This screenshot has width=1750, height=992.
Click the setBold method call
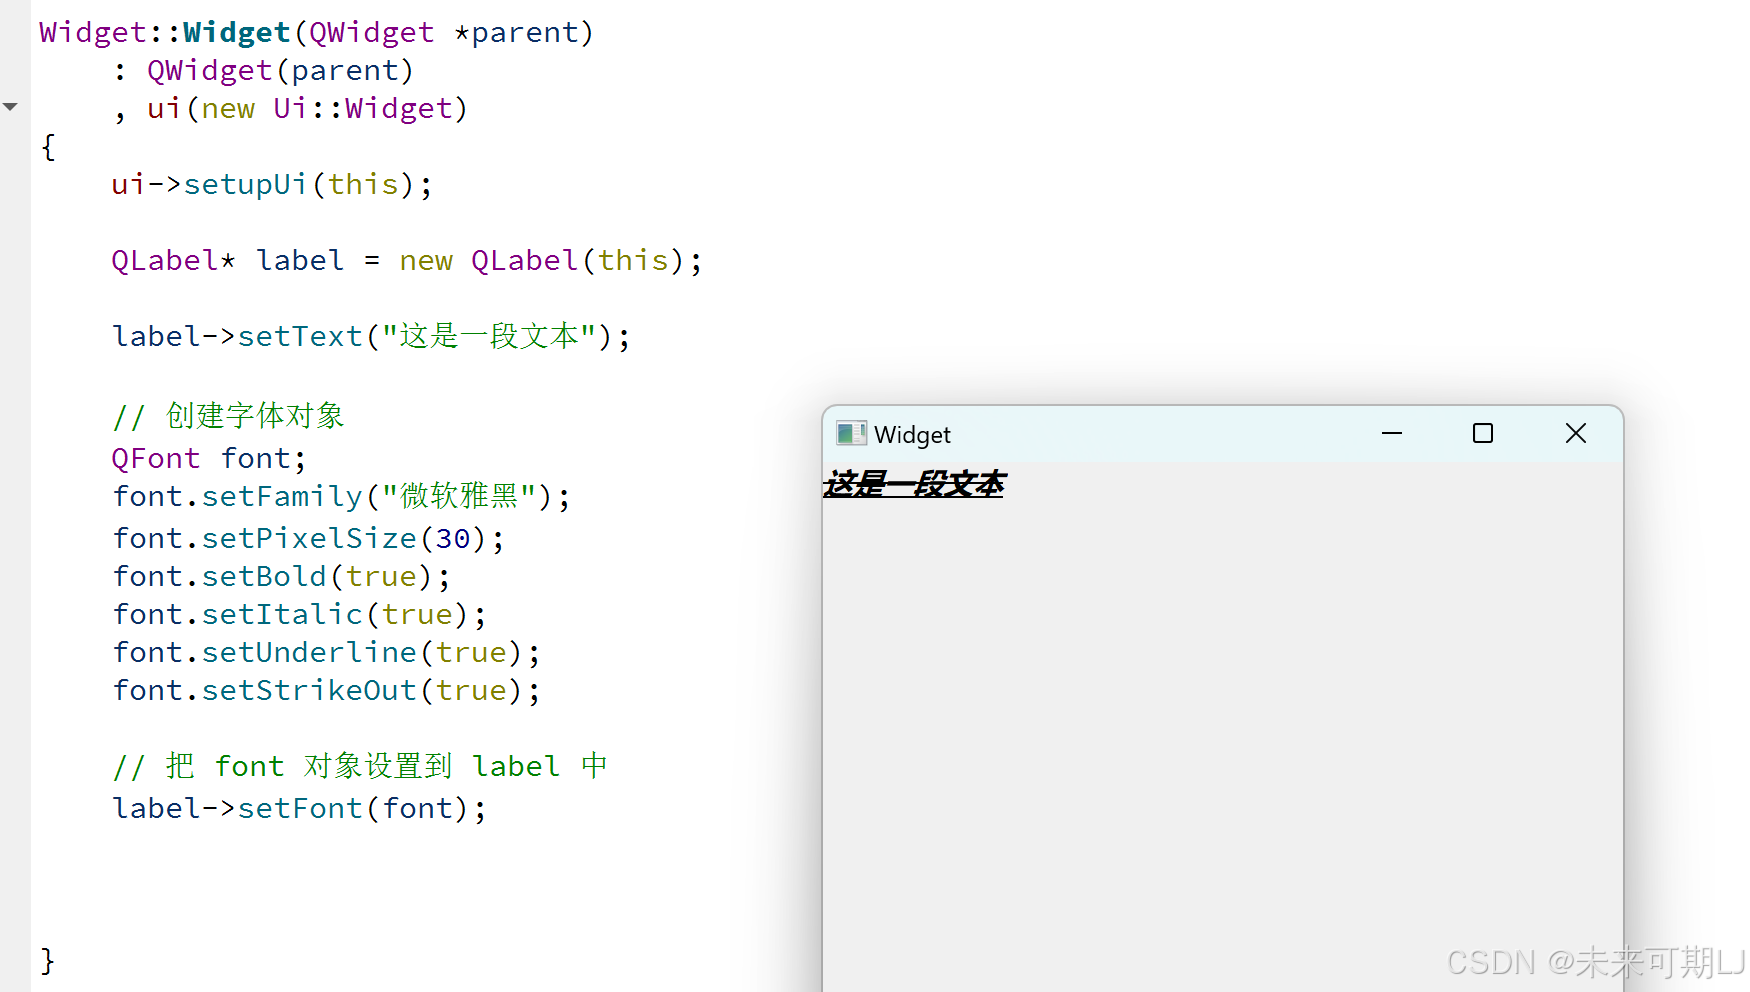tap(264, 576)
